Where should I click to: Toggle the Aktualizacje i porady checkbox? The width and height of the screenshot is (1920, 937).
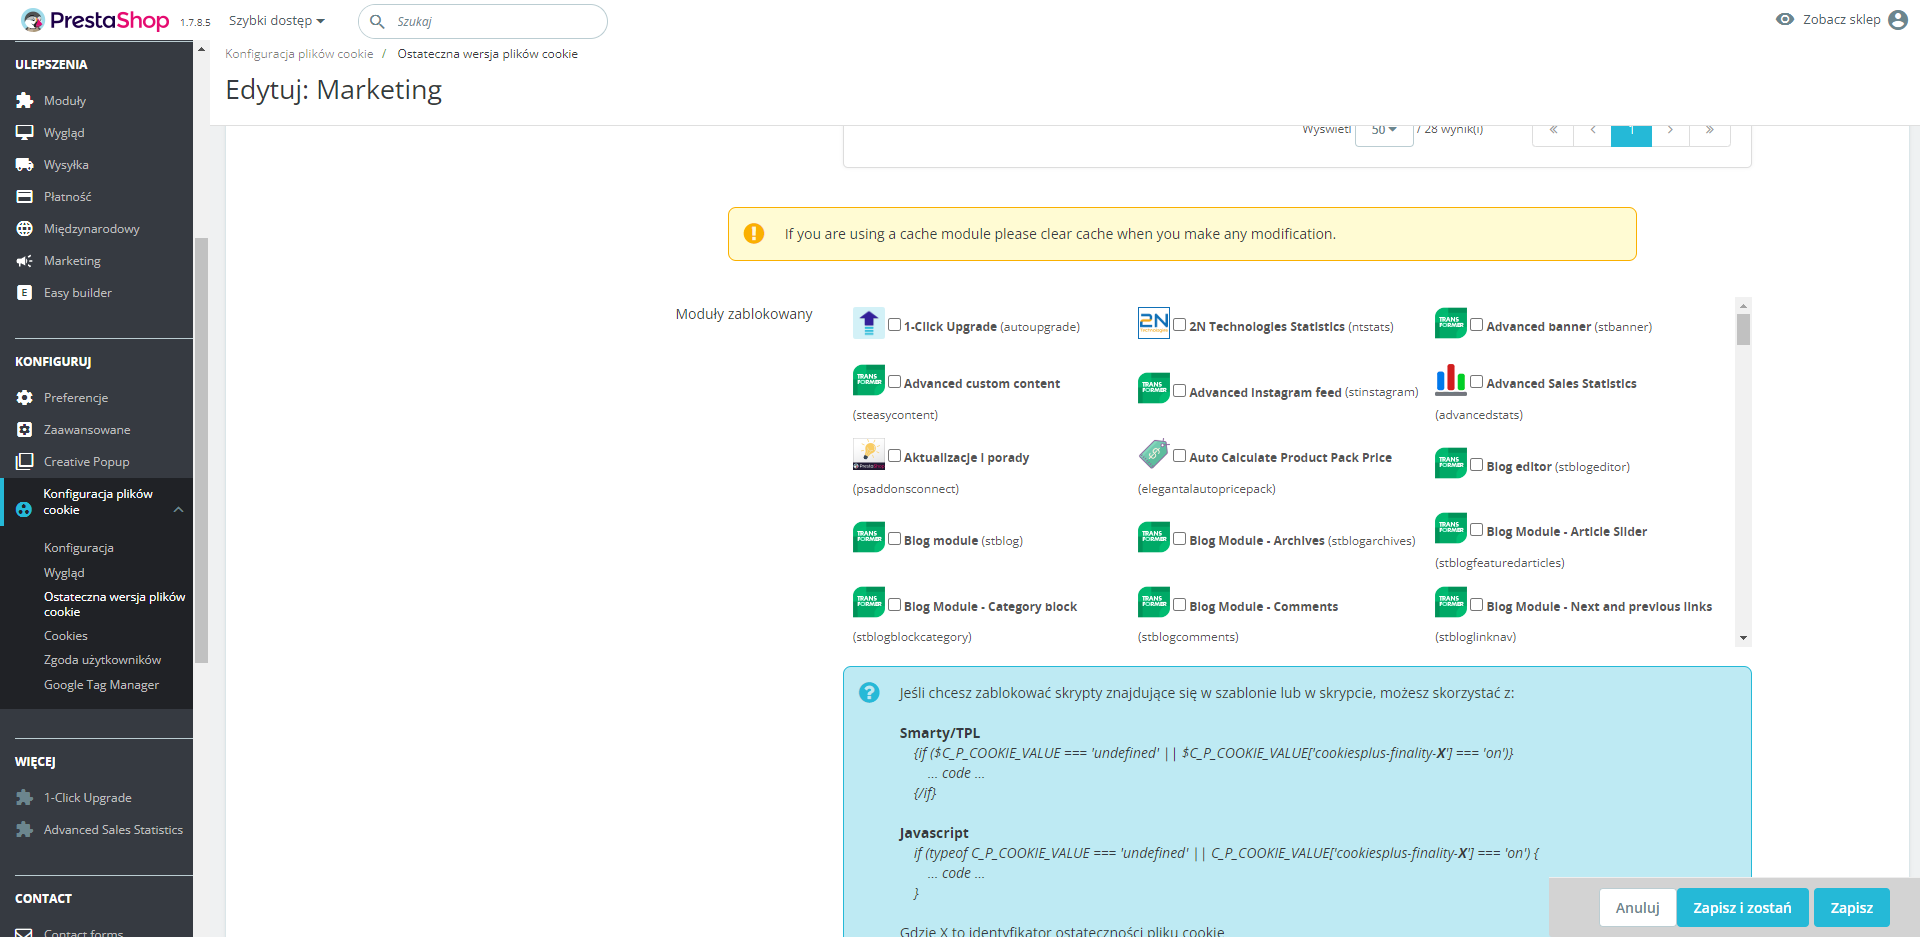click(895, 456)
